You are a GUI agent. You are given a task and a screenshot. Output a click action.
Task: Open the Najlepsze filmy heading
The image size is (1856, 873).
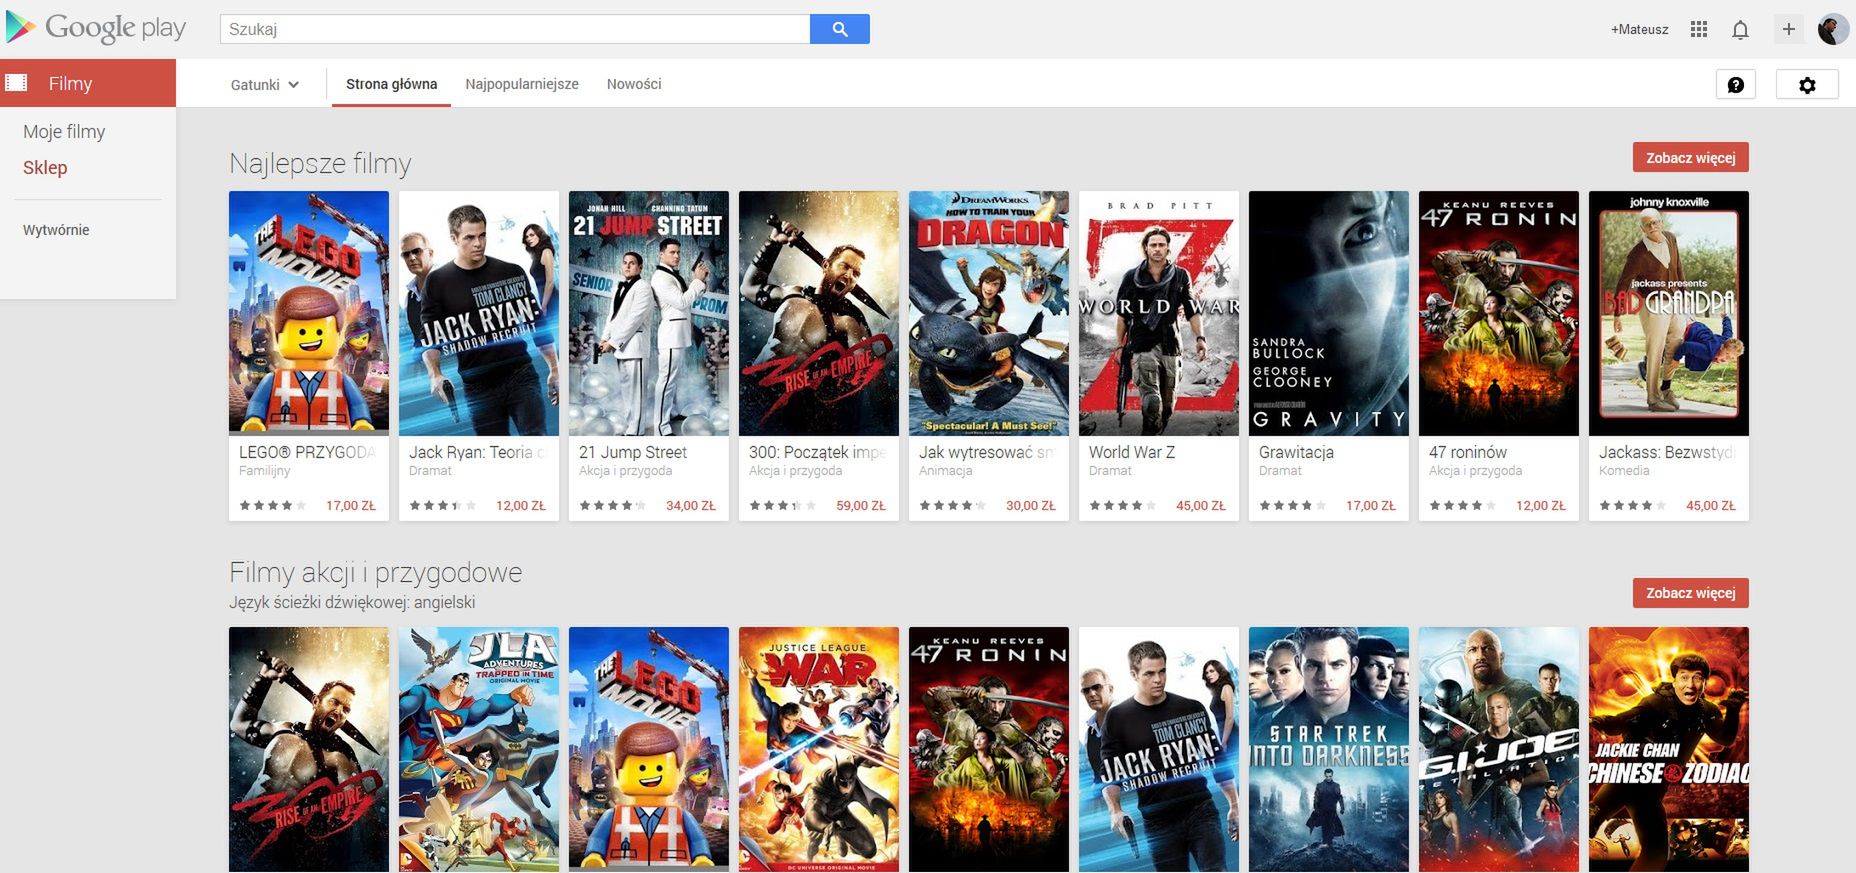tap(320, 163)
